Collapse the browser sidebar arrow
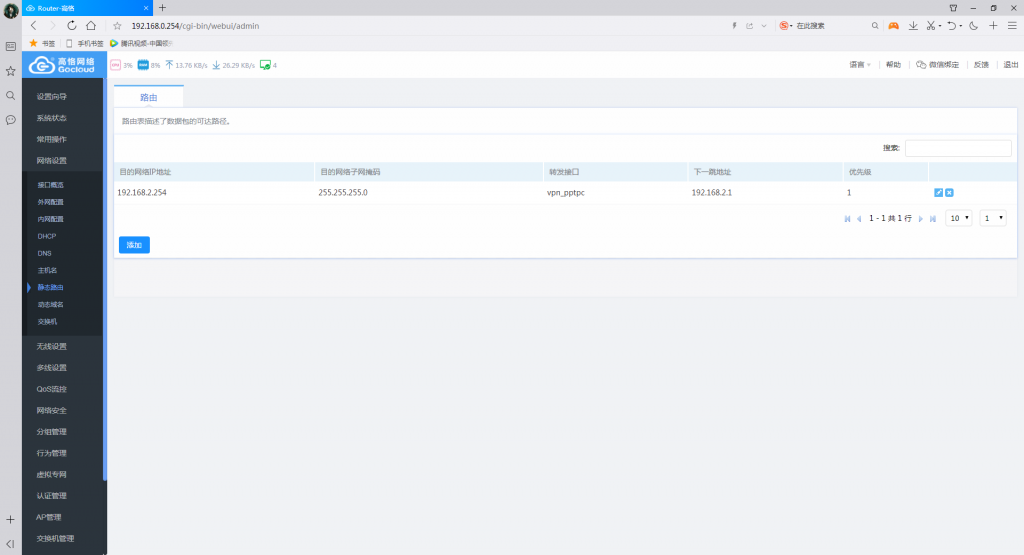Image resolution: width=1024 pixels, height=555 pixels. pyautogui.click(x=10, y=544)
